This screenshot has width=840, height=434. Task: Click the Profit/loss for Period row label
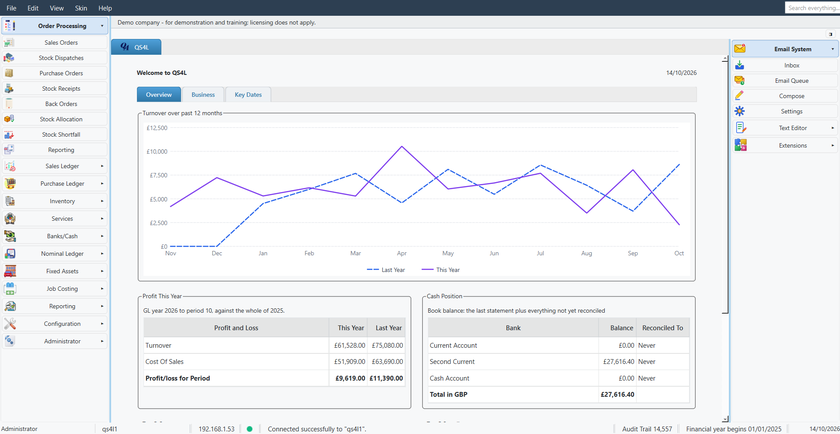[178, 378]
